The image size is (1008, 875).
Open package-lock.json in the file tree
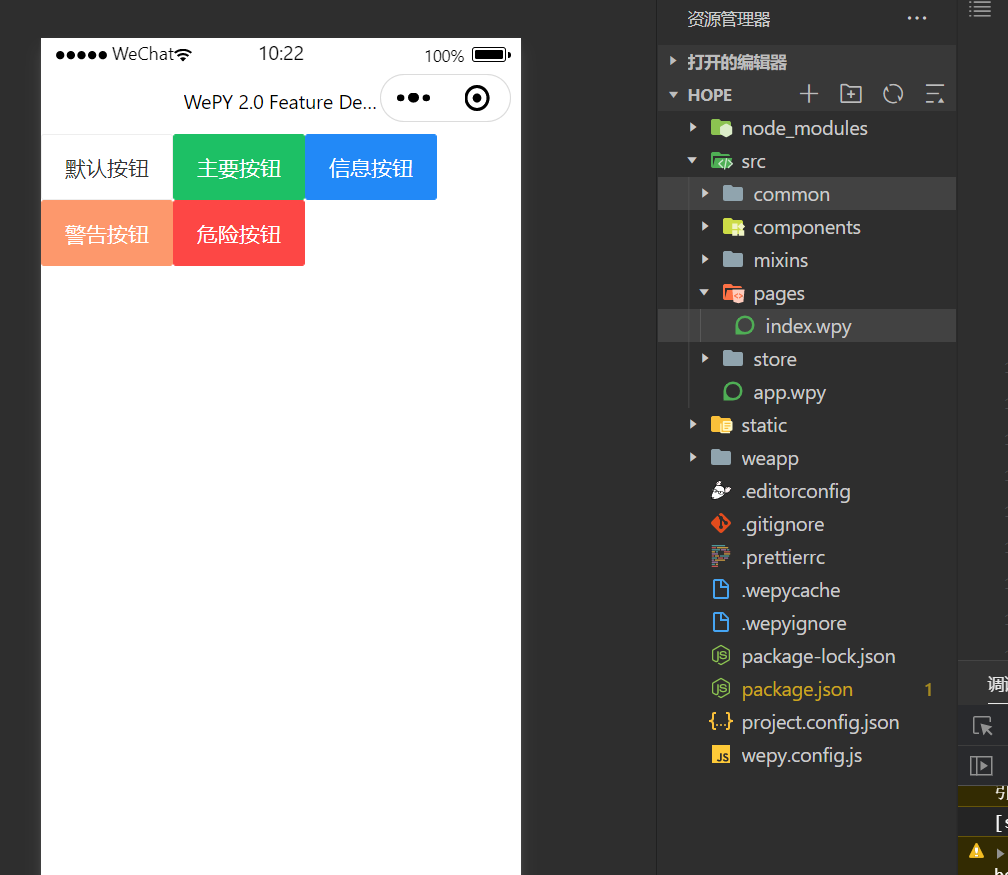click(x=818, y=656)
